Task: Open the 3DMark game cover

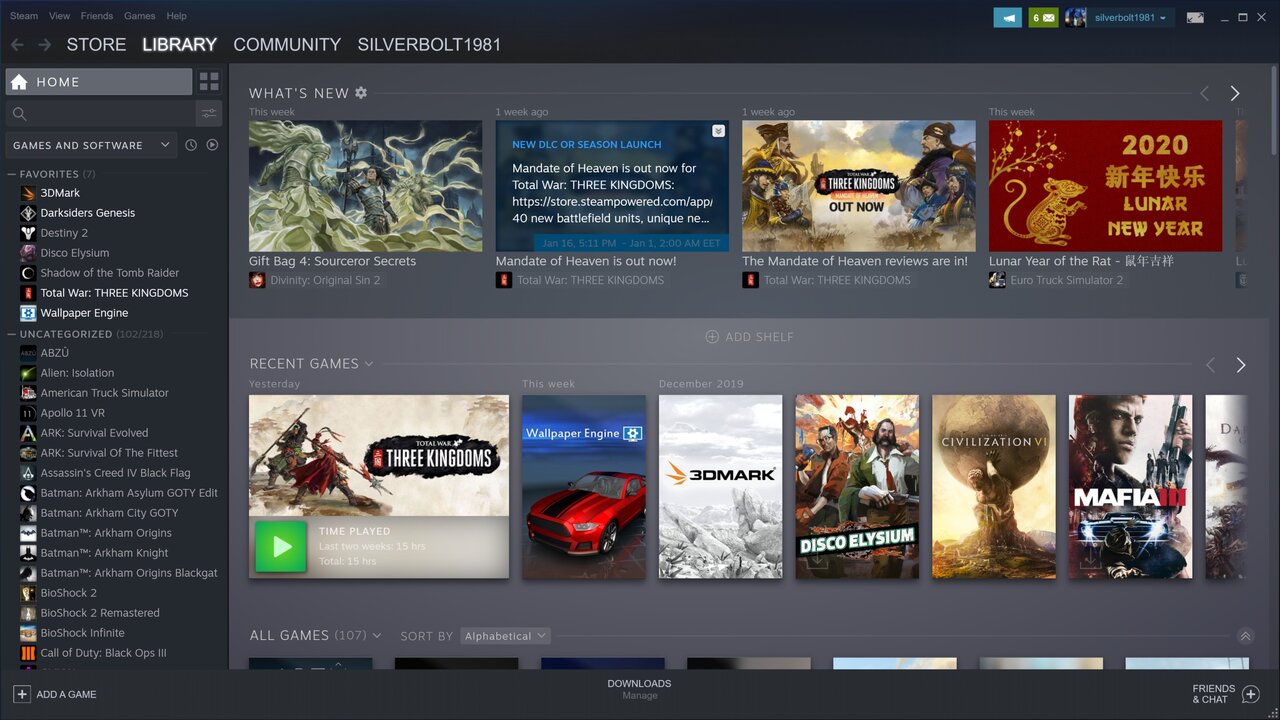Action: coord(720,487)
